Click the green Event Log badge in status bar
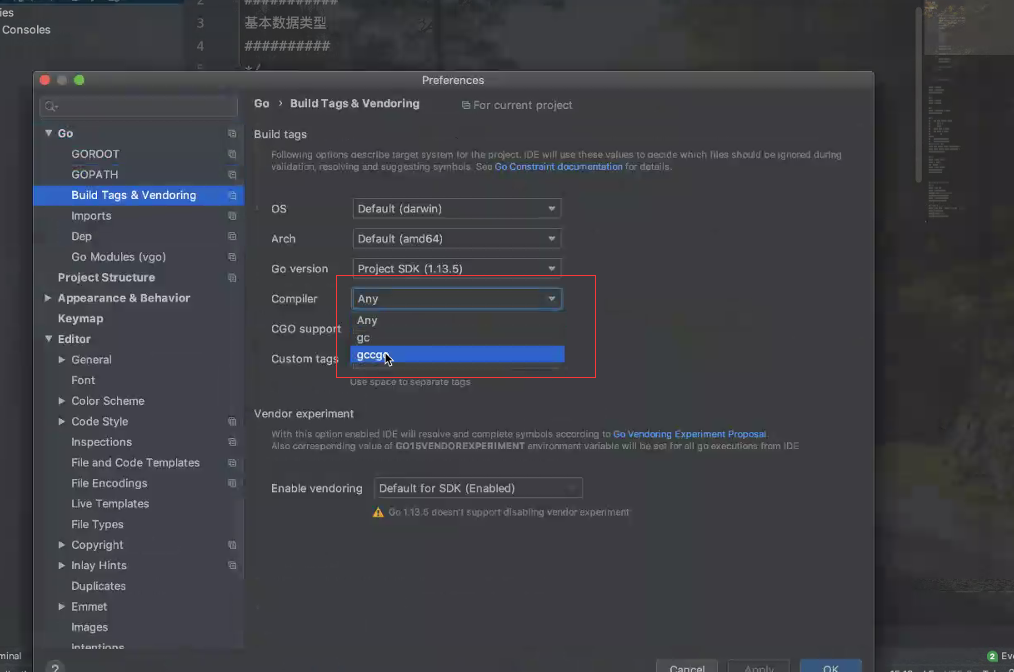Screen dimensions: 1014x672 click(x=992, y=656)
